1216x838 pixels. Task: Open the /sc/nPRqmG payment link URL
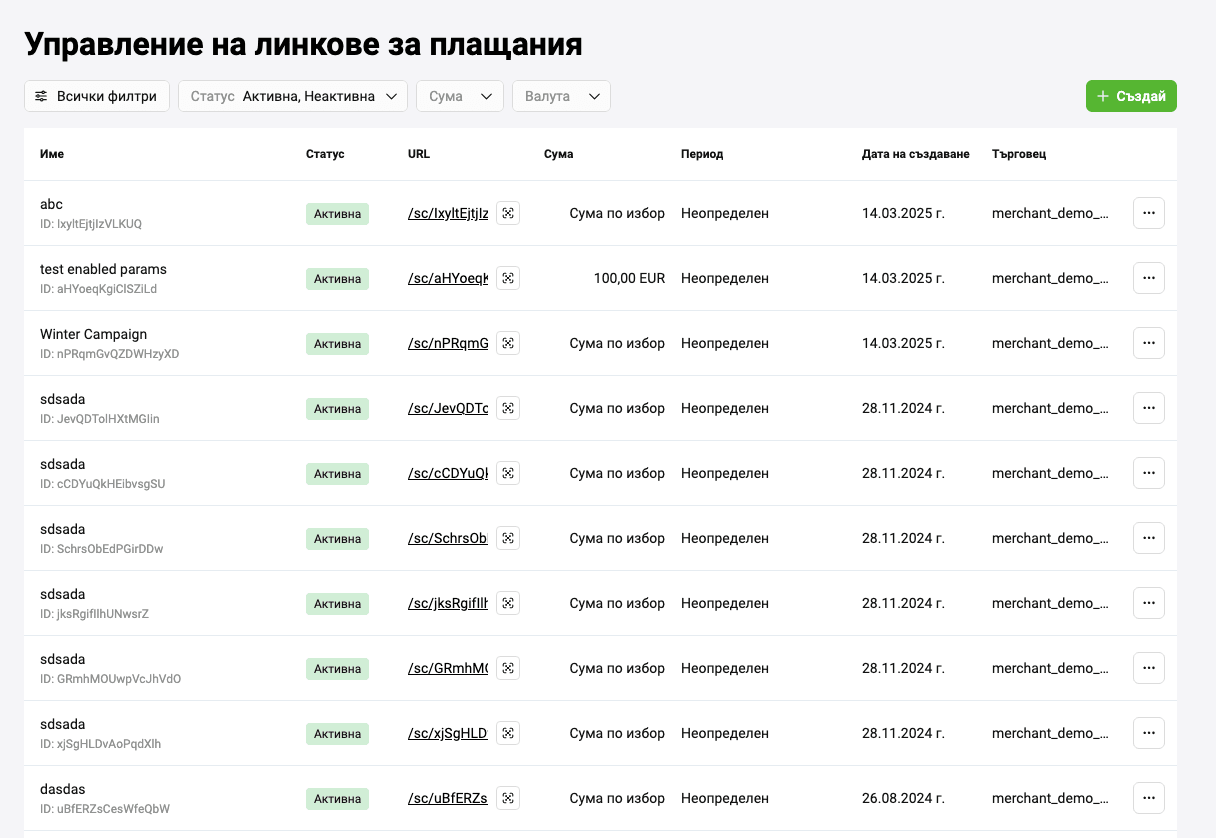point(448,343)
